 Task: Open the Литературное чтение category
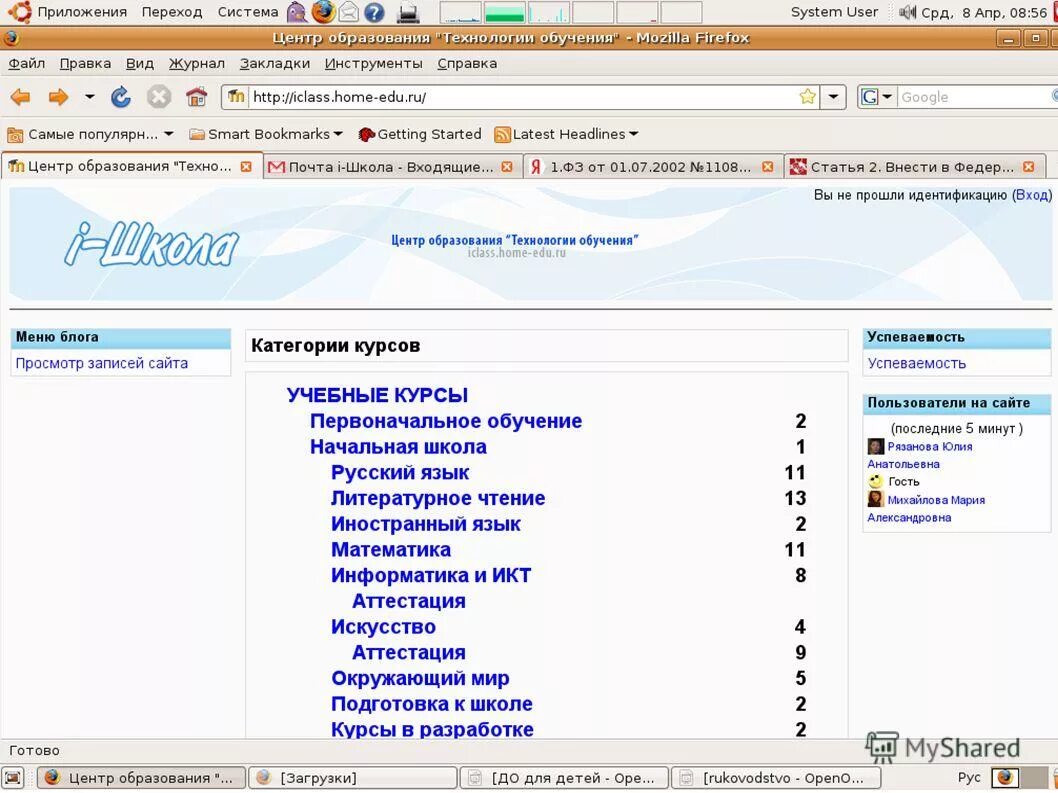tap(438, 498)
